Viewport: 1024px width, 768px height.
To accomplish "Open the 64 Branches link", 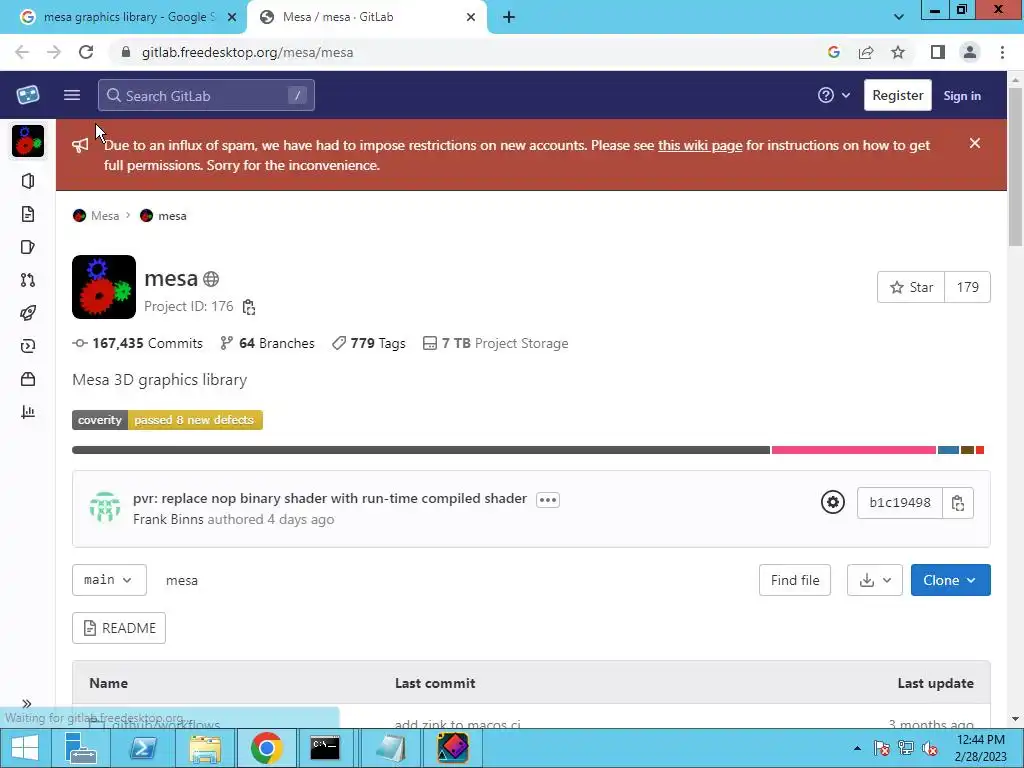I will (x=267, y=344).
